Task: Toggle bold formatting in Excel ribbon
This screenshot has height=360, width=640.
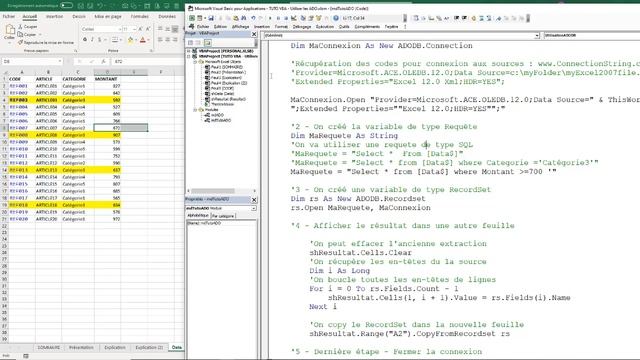Action: 85,40
